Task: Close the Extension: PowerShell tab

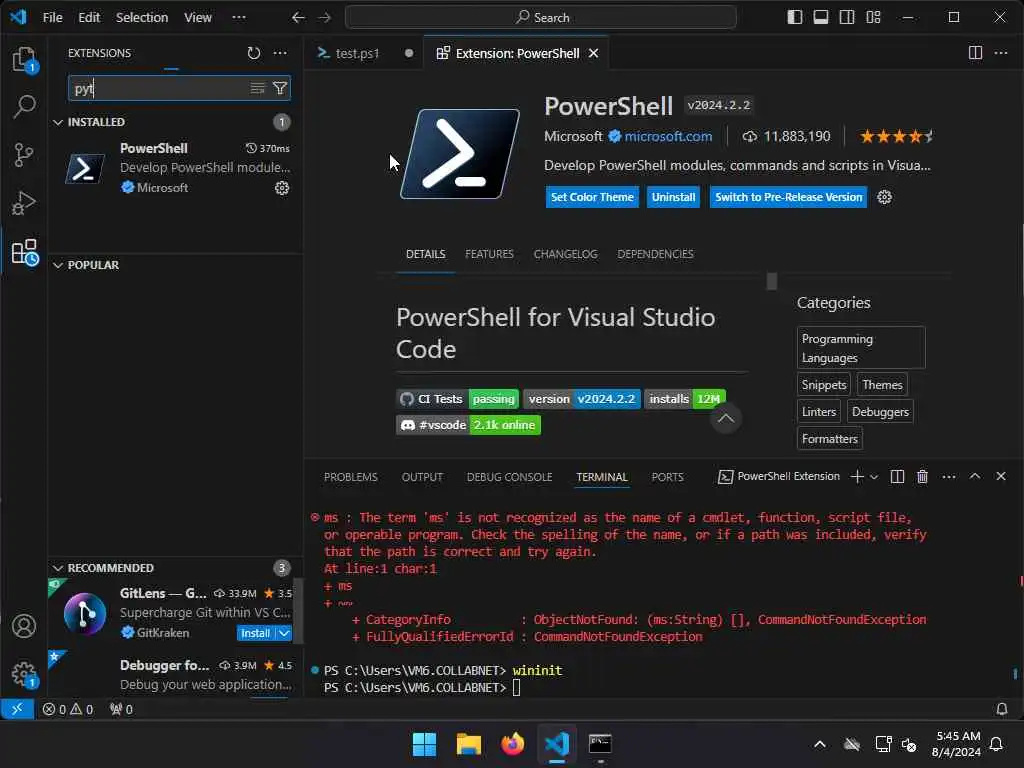Action: 594,54
